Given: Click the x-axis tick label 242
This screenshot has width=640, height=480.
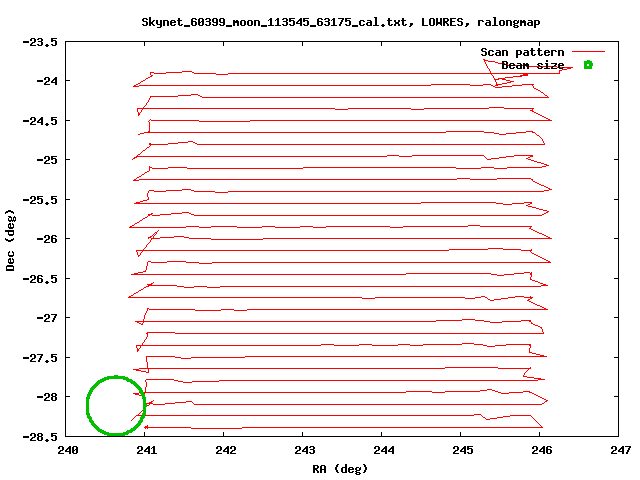Looking at the screenshot, I should pyautogui.click(x=226, y=450).
